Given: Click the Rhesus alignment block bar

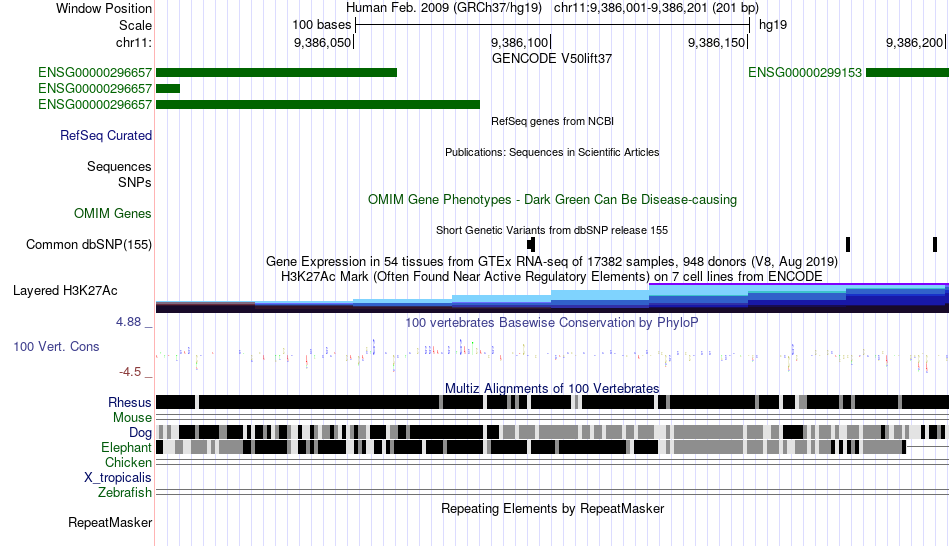Looking at the screenshot, I should tap(552, 402).
